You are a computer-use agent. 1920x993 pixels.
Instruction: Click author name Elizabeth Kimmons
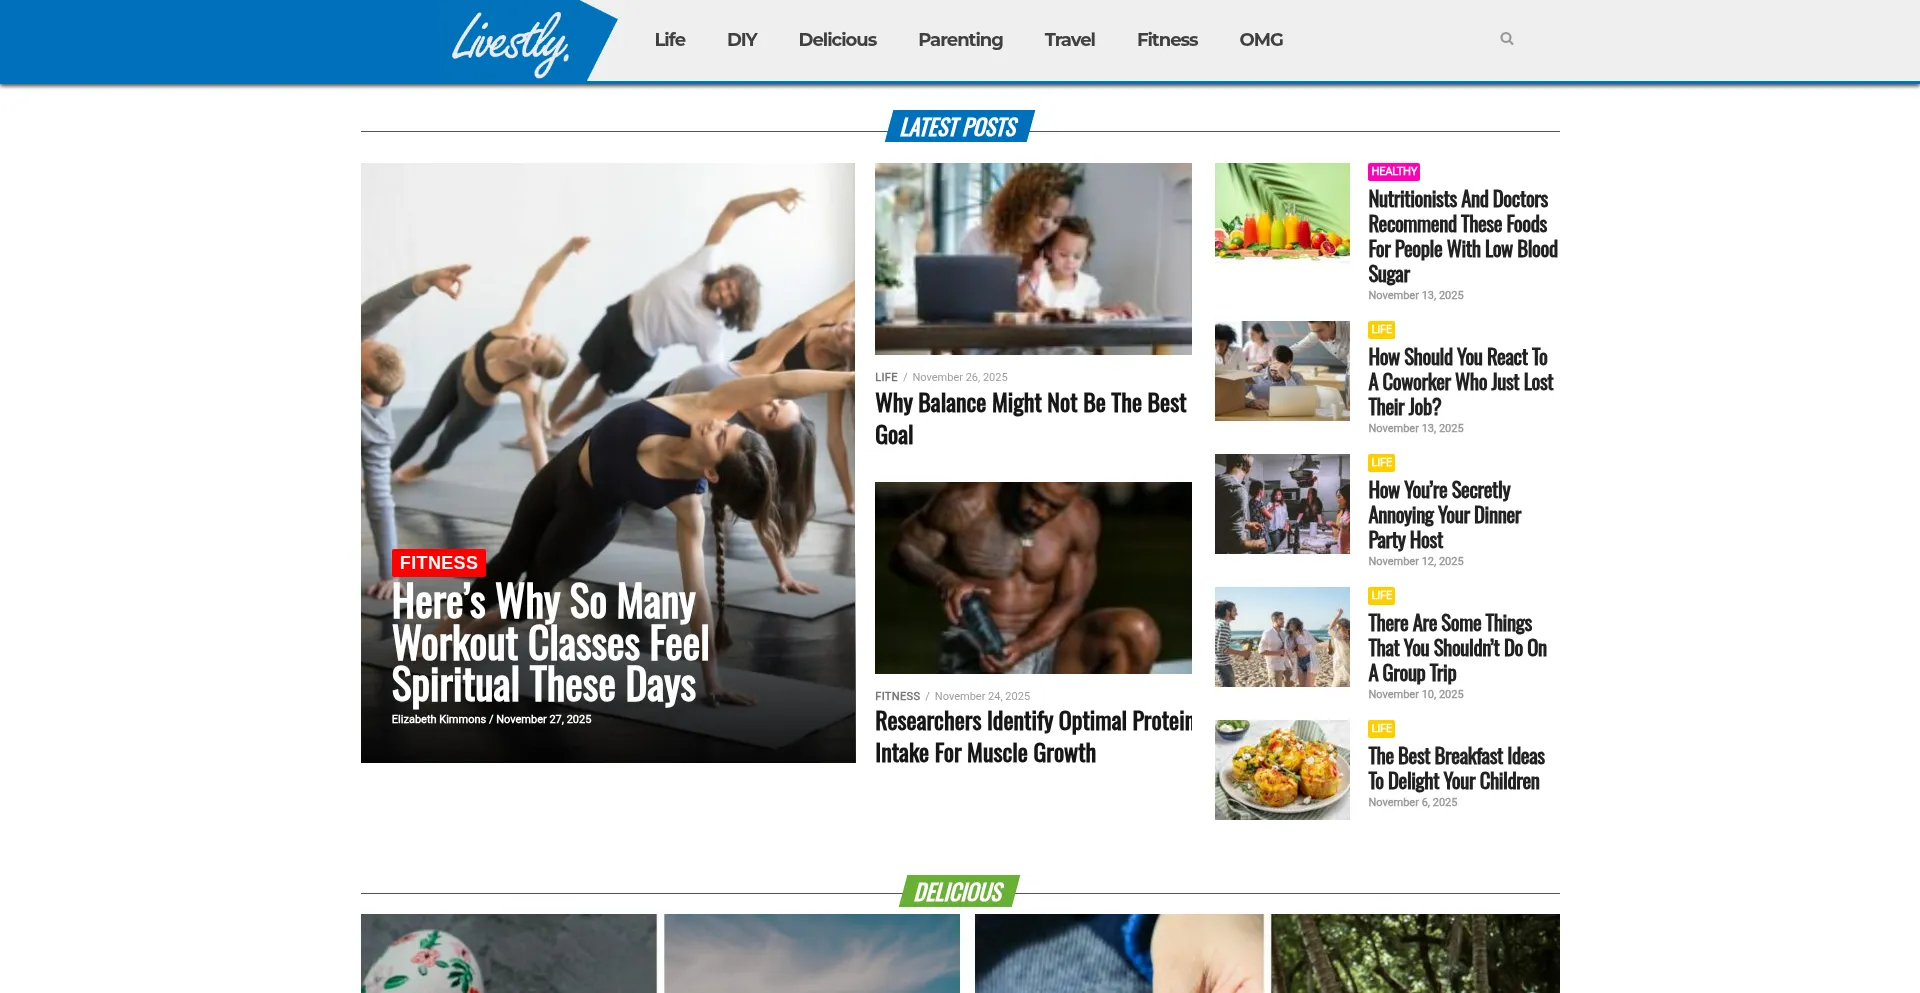point(438,719)
